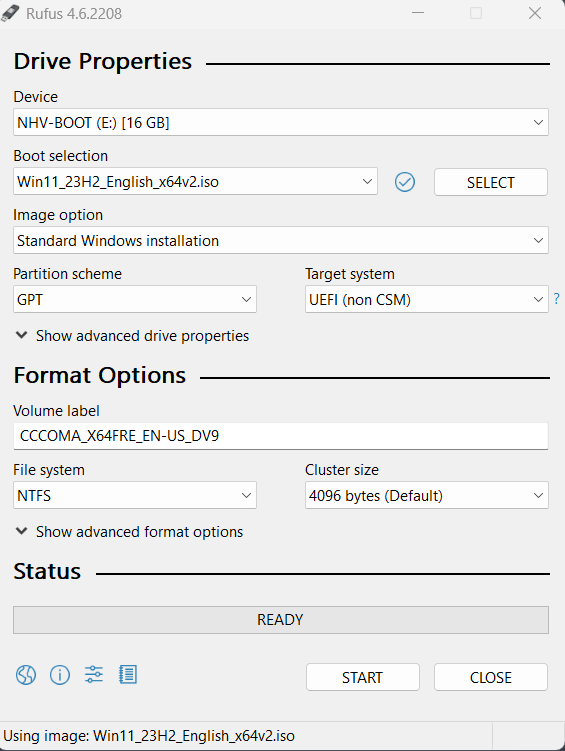The height and width of the screenshot is (751, 565).
Task: Click the Status heading
Action: tap(47, 571)
